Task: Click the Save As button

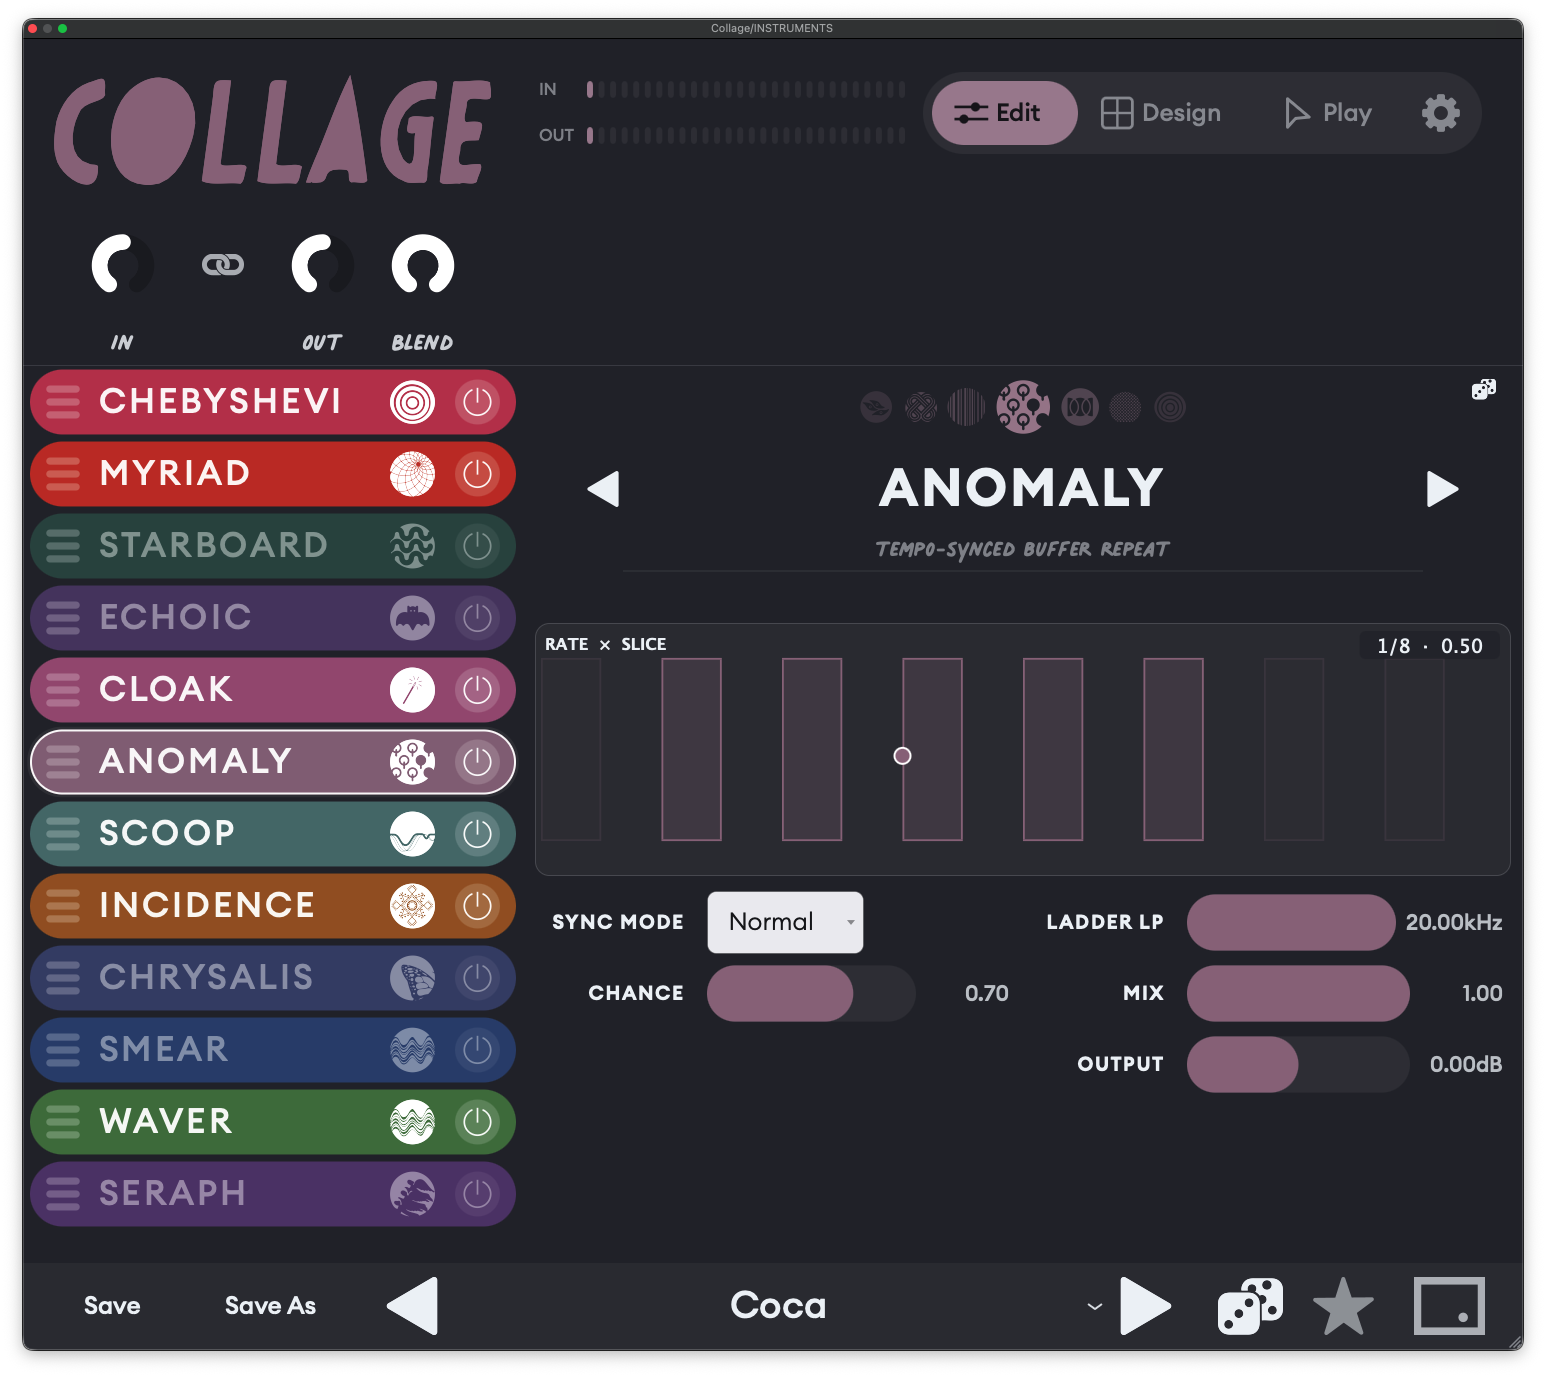Action: coord(270,1306)
